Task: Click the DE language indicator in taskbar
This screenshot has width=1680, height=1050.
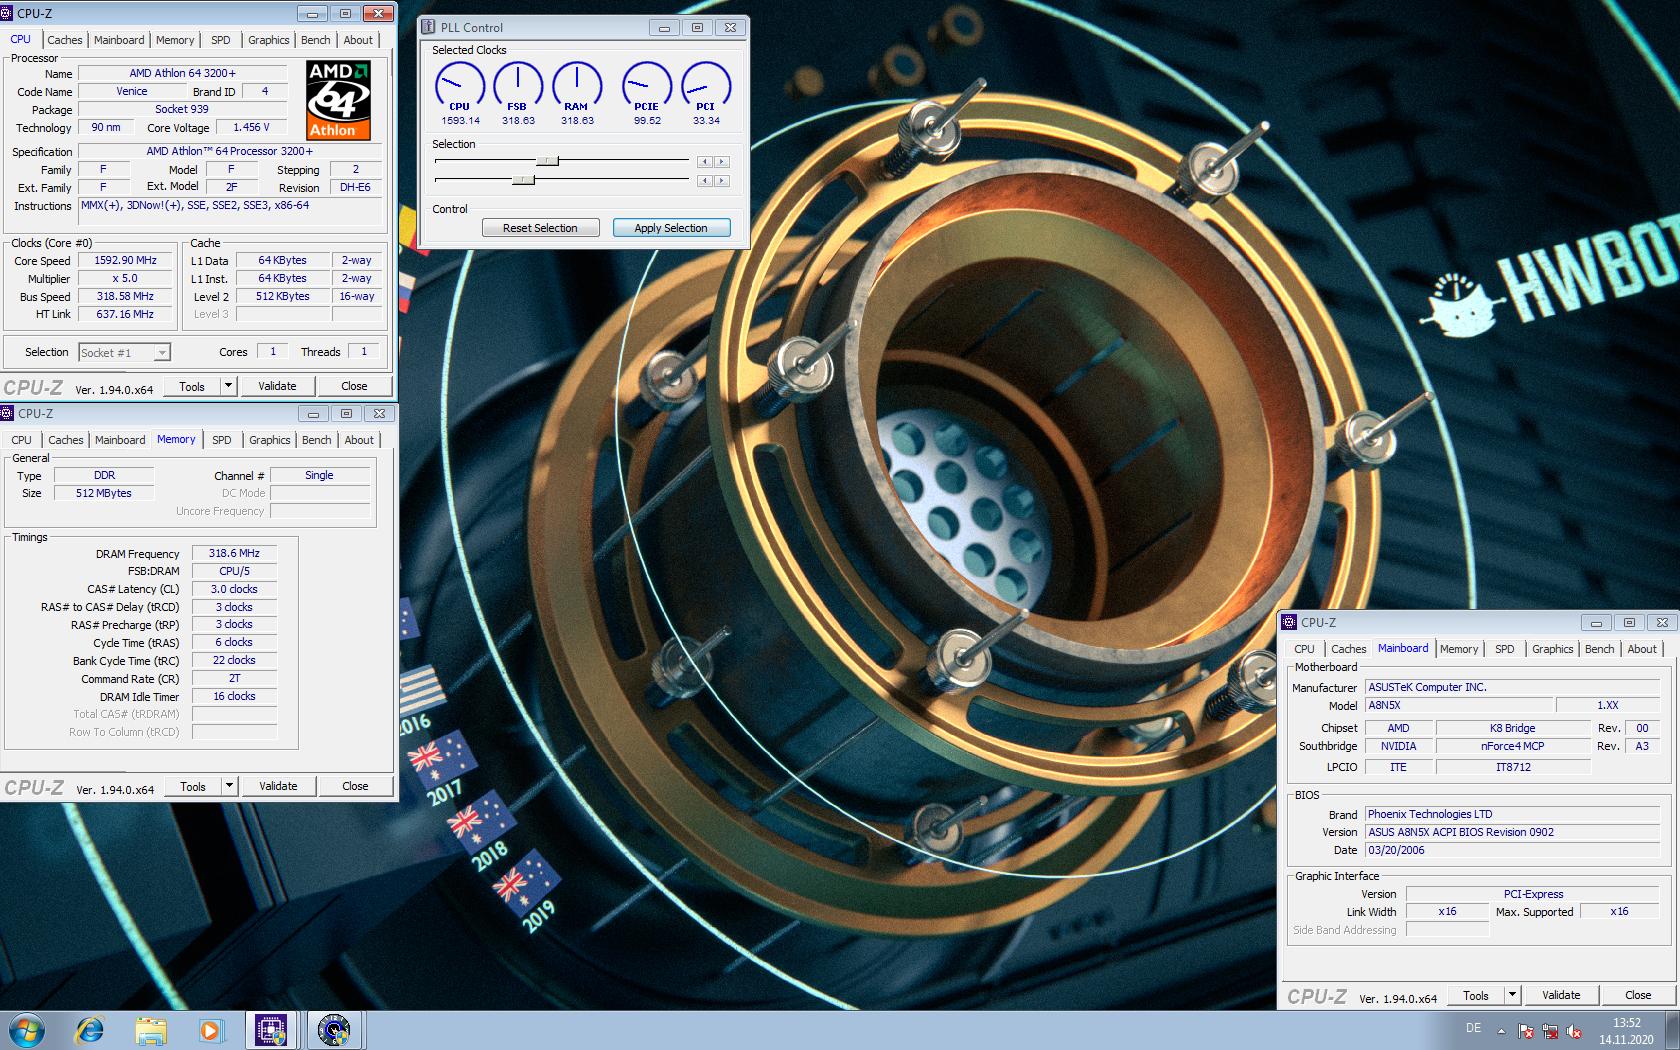Action: pos(1473,1028)
